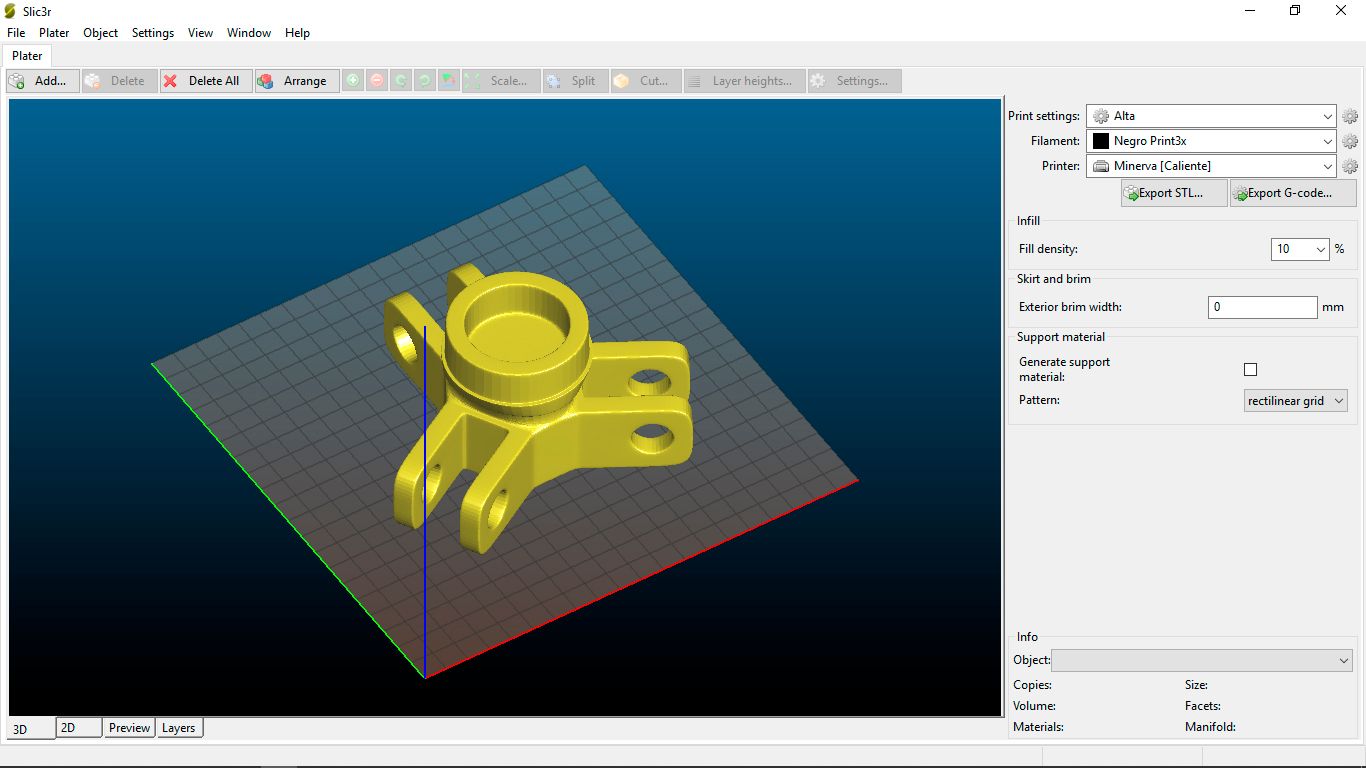The width and height of the screenshot is (1366, 768).
Task: Open the support Pattern rectilinear grid dropdown
Action: pos(1295,401)
